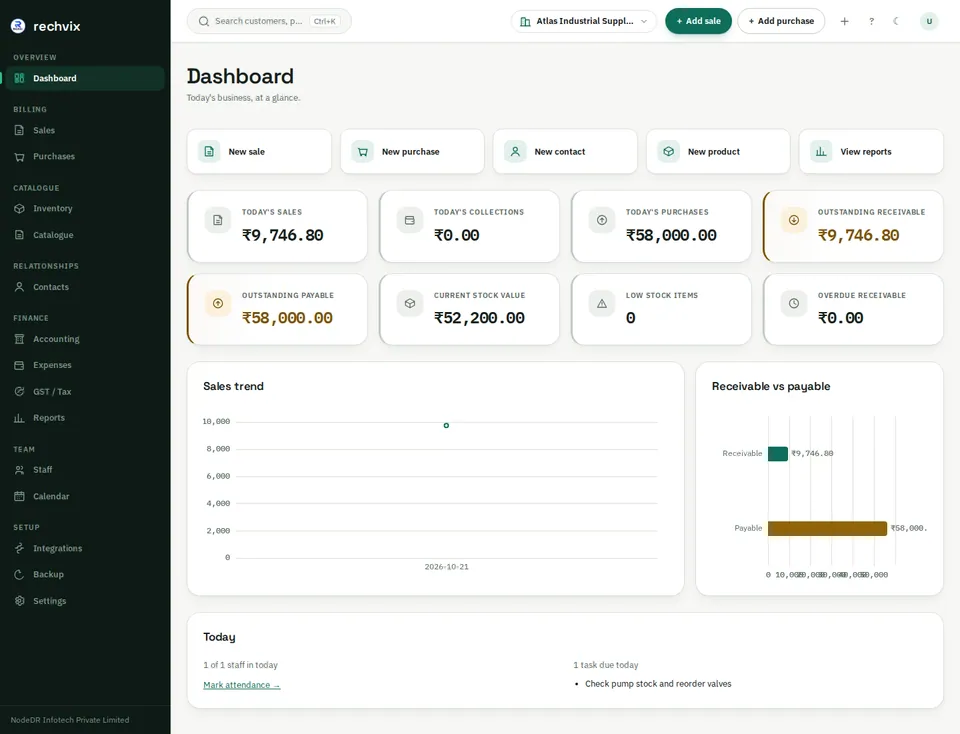Viewport: 960px width, 734px height.
Task: Click the Outstanding Payable upload icon
Action: 218,304
